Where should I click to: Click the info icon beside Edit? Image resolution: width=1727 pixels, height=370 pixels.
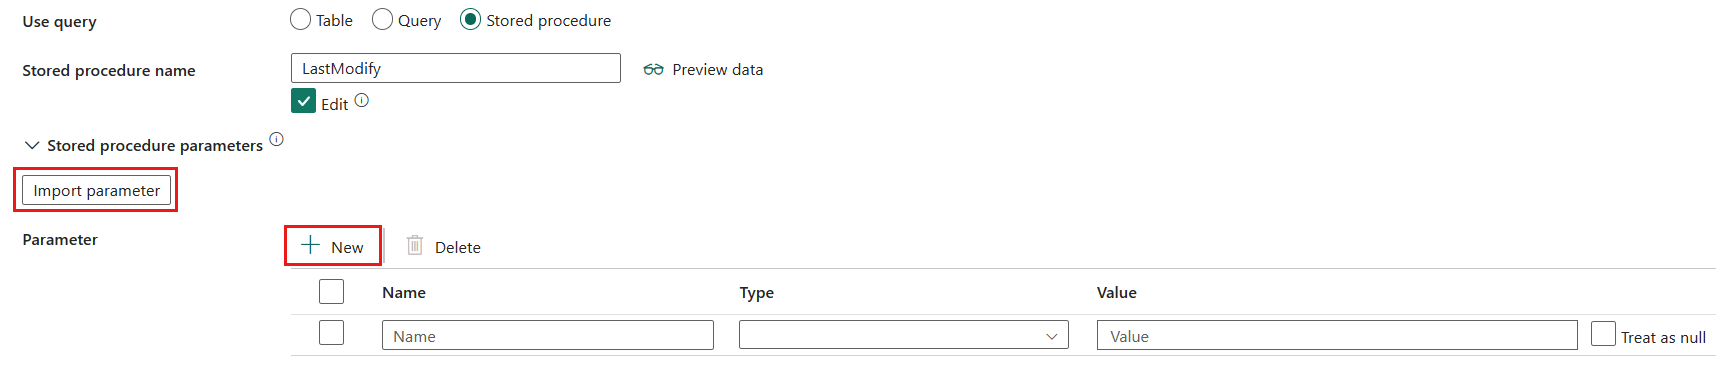362,100
